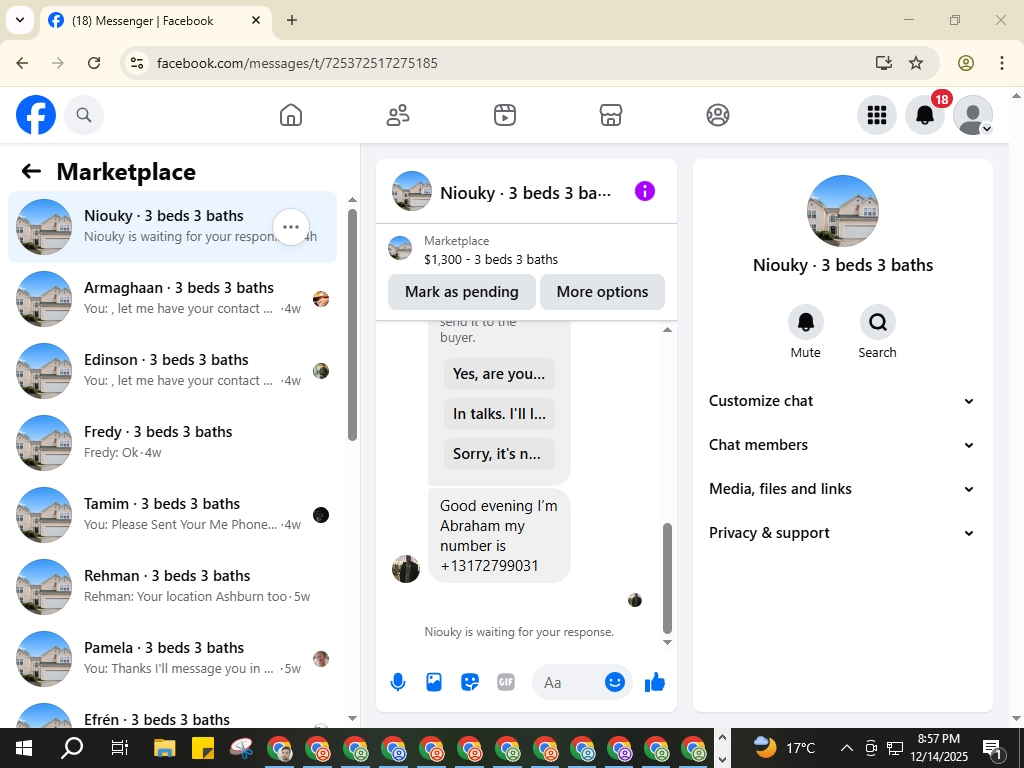Viewport: 1024px width, 768px height.
Task: Bookmark this page with the star icon
Action: 916,63
